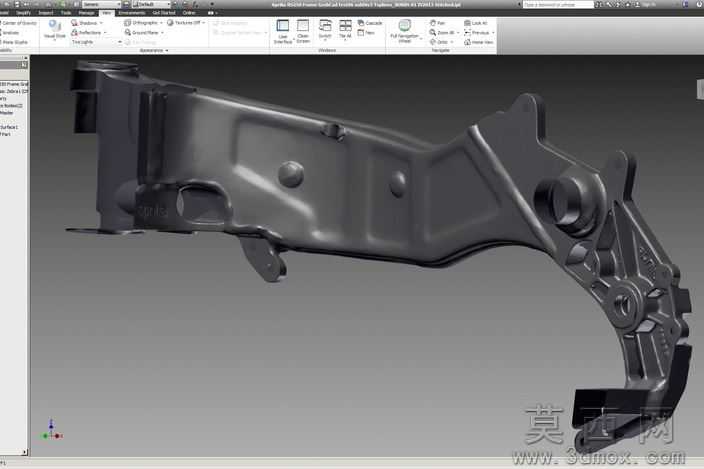Click the Look At tool
The width and height of the screenshot is (704, 469).
pyautogui.click(x=475, y=23)
